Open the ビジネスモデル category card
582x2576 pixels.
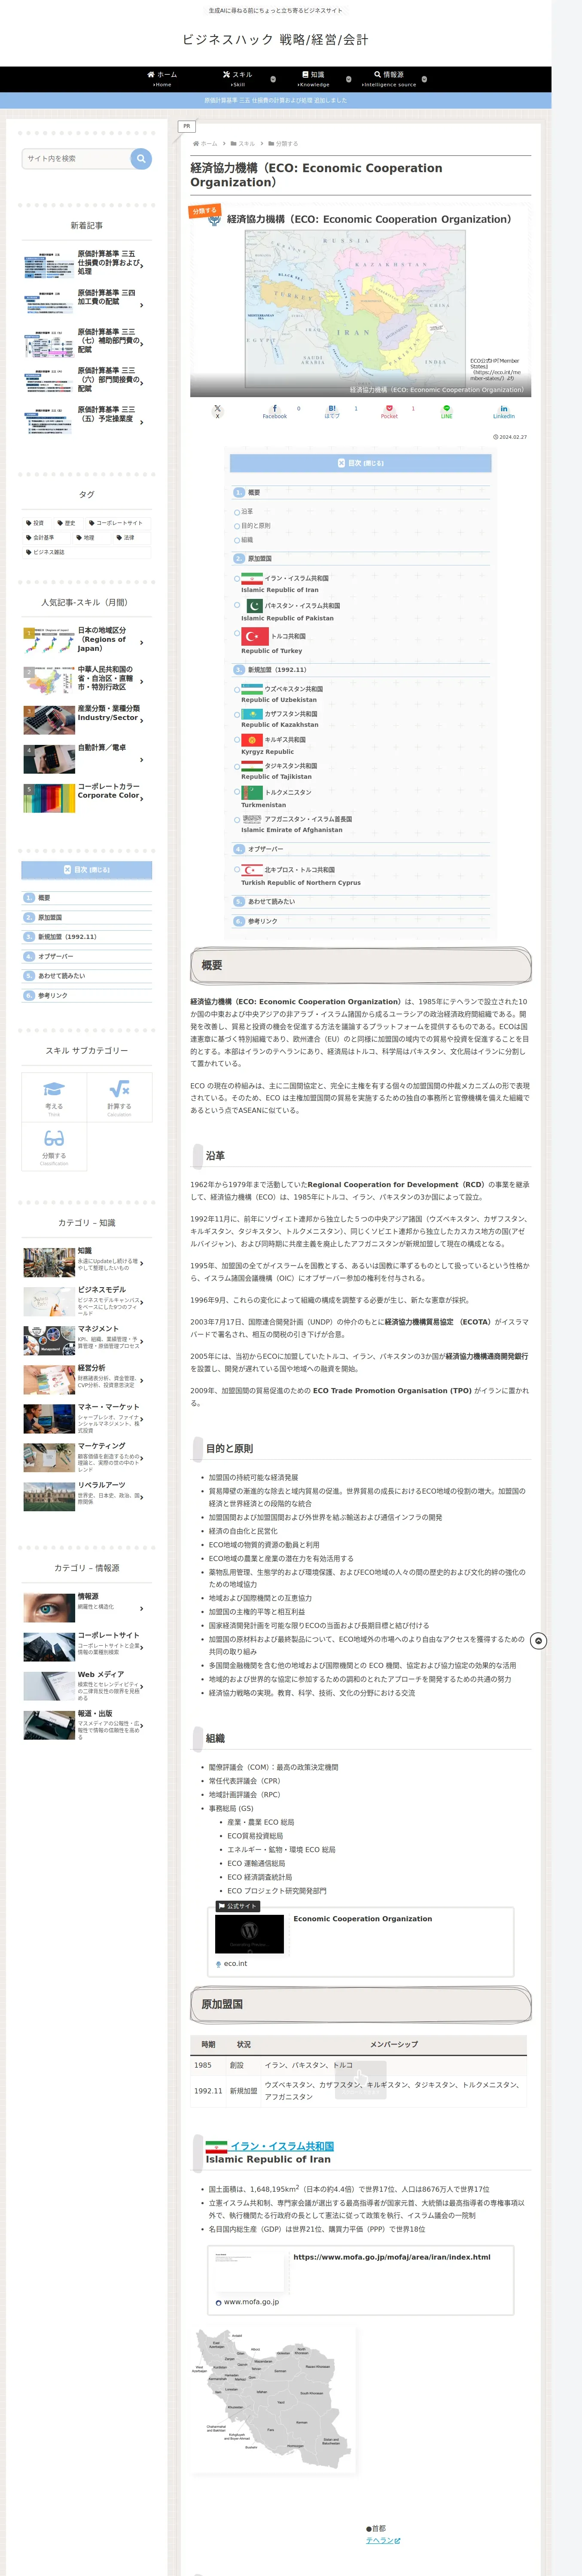tap(87, 1301)
